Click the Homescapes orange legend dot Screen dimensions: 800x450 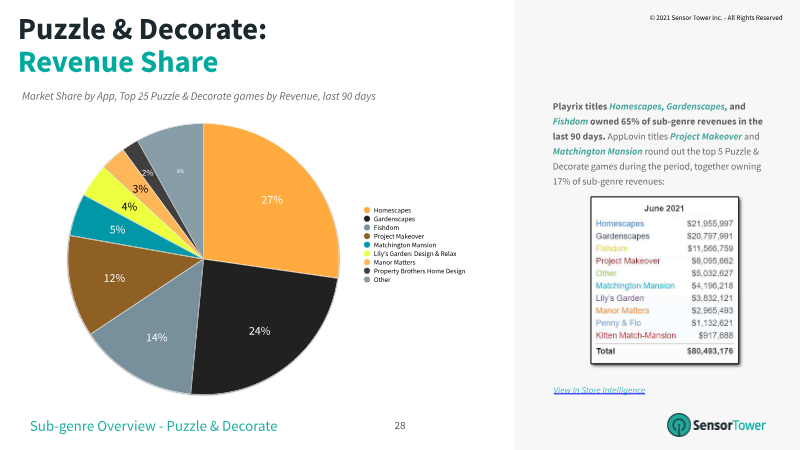pos(367,210)
